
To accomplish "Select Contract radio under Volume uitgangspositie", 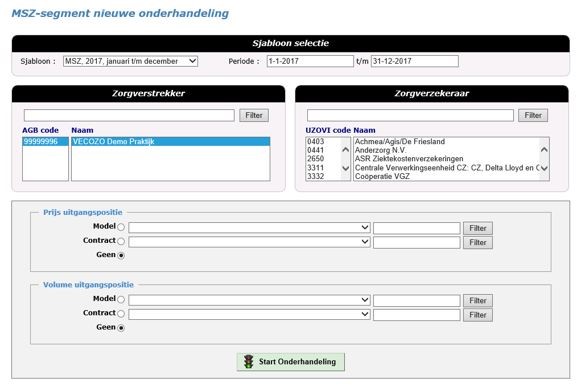I will pos(121,314).
